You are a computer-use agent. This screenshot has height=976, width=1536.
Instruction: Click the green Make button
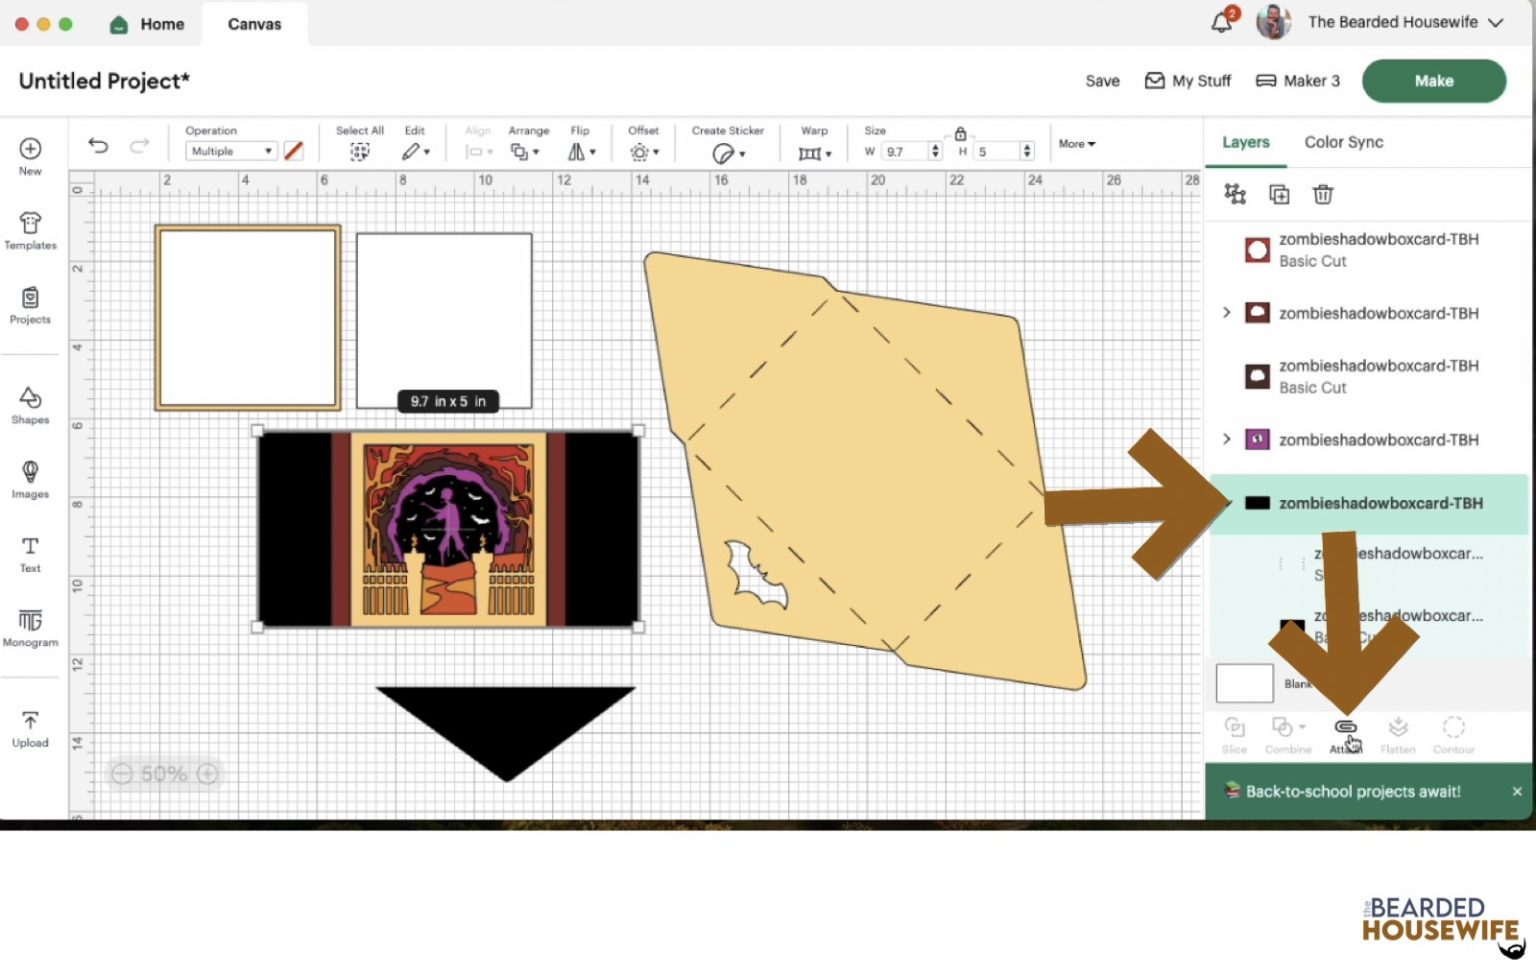coord(1433,81)
